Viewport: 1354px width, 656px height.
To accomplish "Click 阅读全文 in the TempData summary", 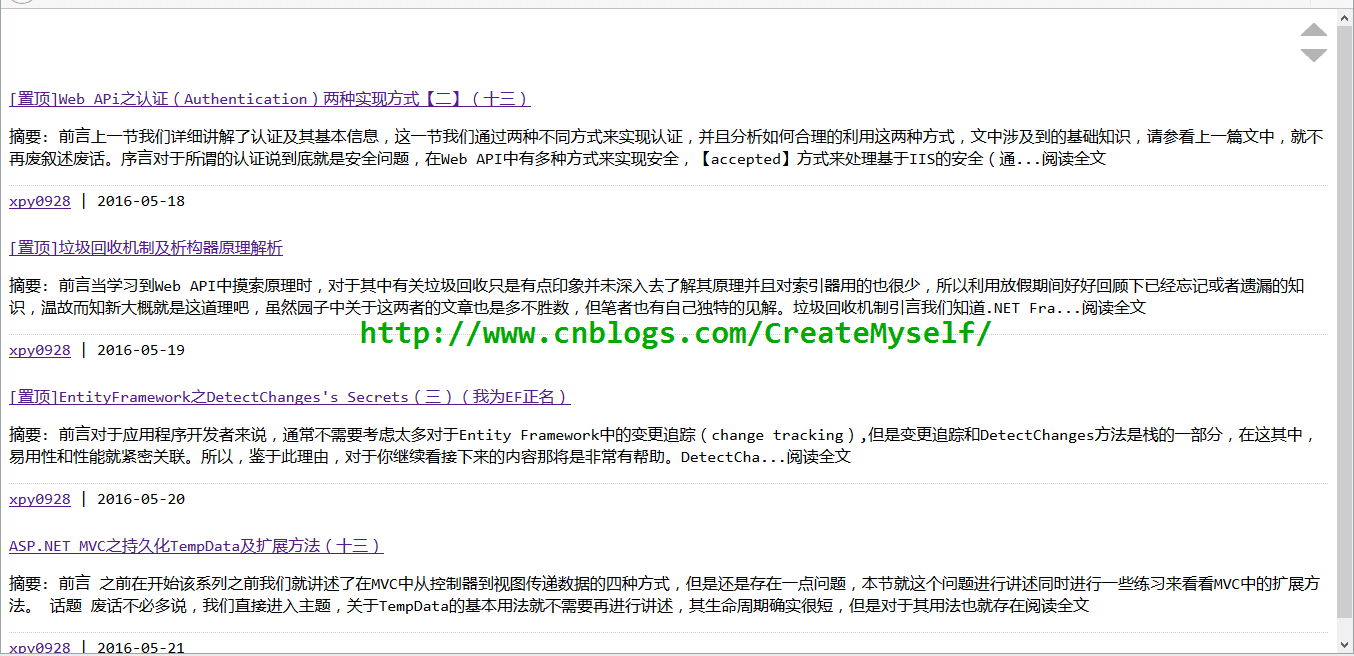I will (1056, 606).
